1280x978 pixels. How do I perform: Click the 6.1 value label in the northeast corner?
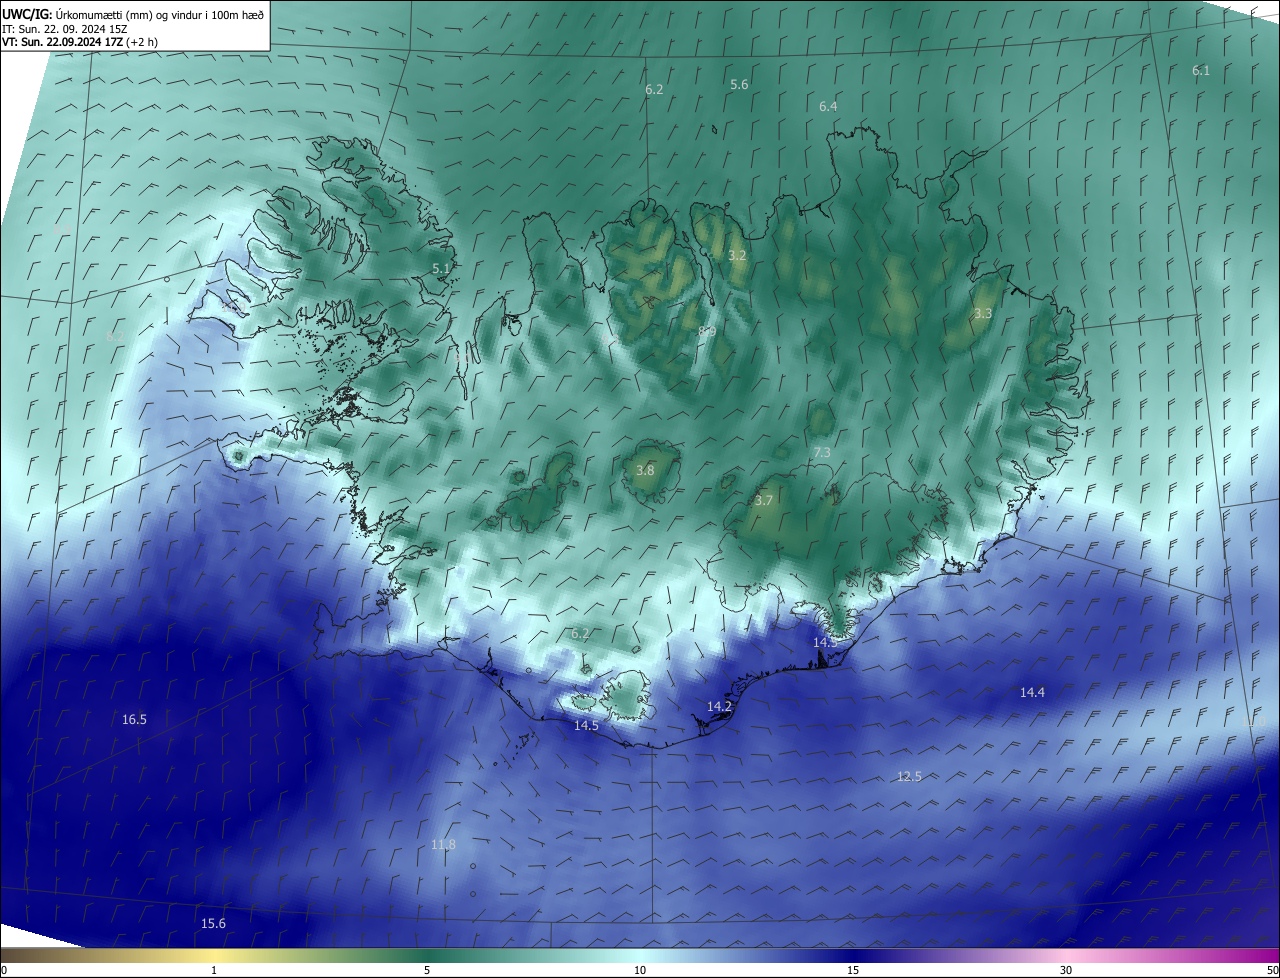tap(1201, 70)
